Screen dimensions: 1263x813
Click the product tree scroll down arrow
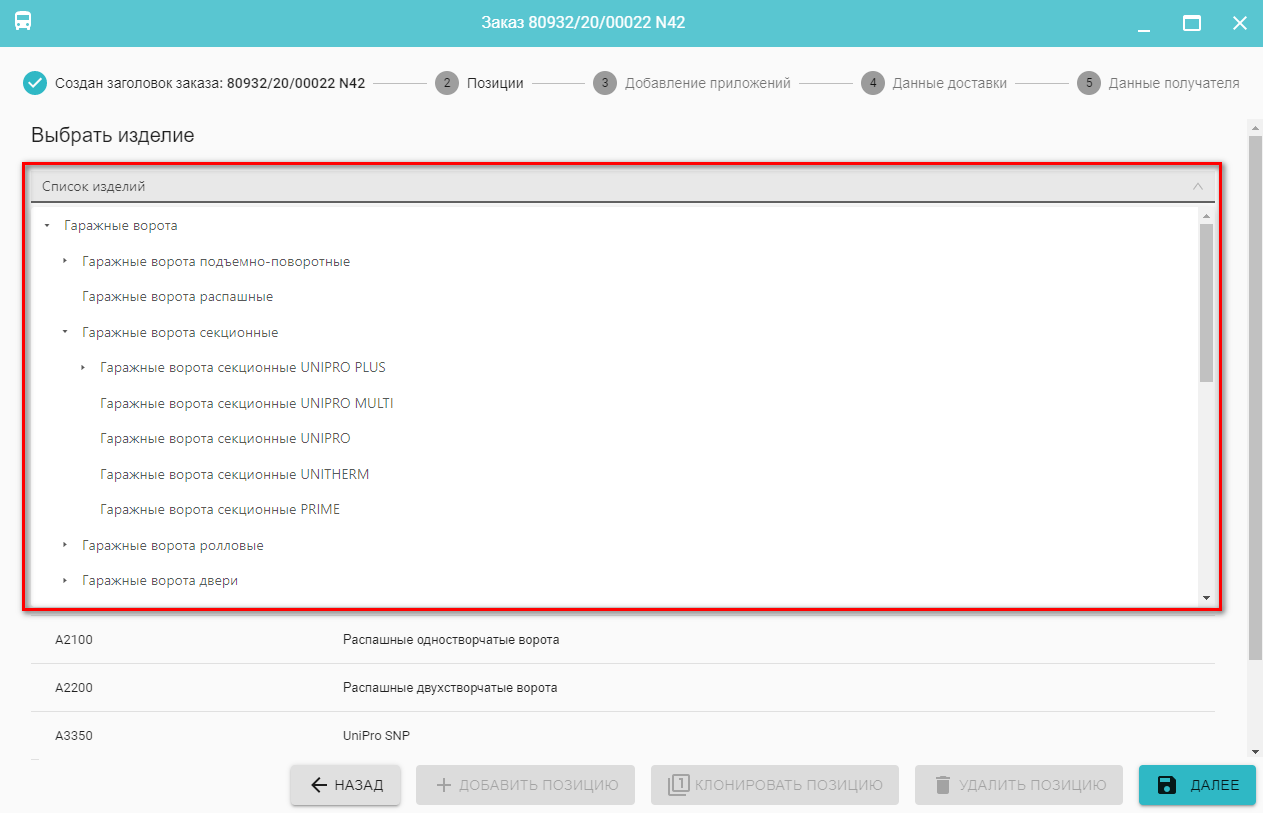click(x=1206, y=598)
